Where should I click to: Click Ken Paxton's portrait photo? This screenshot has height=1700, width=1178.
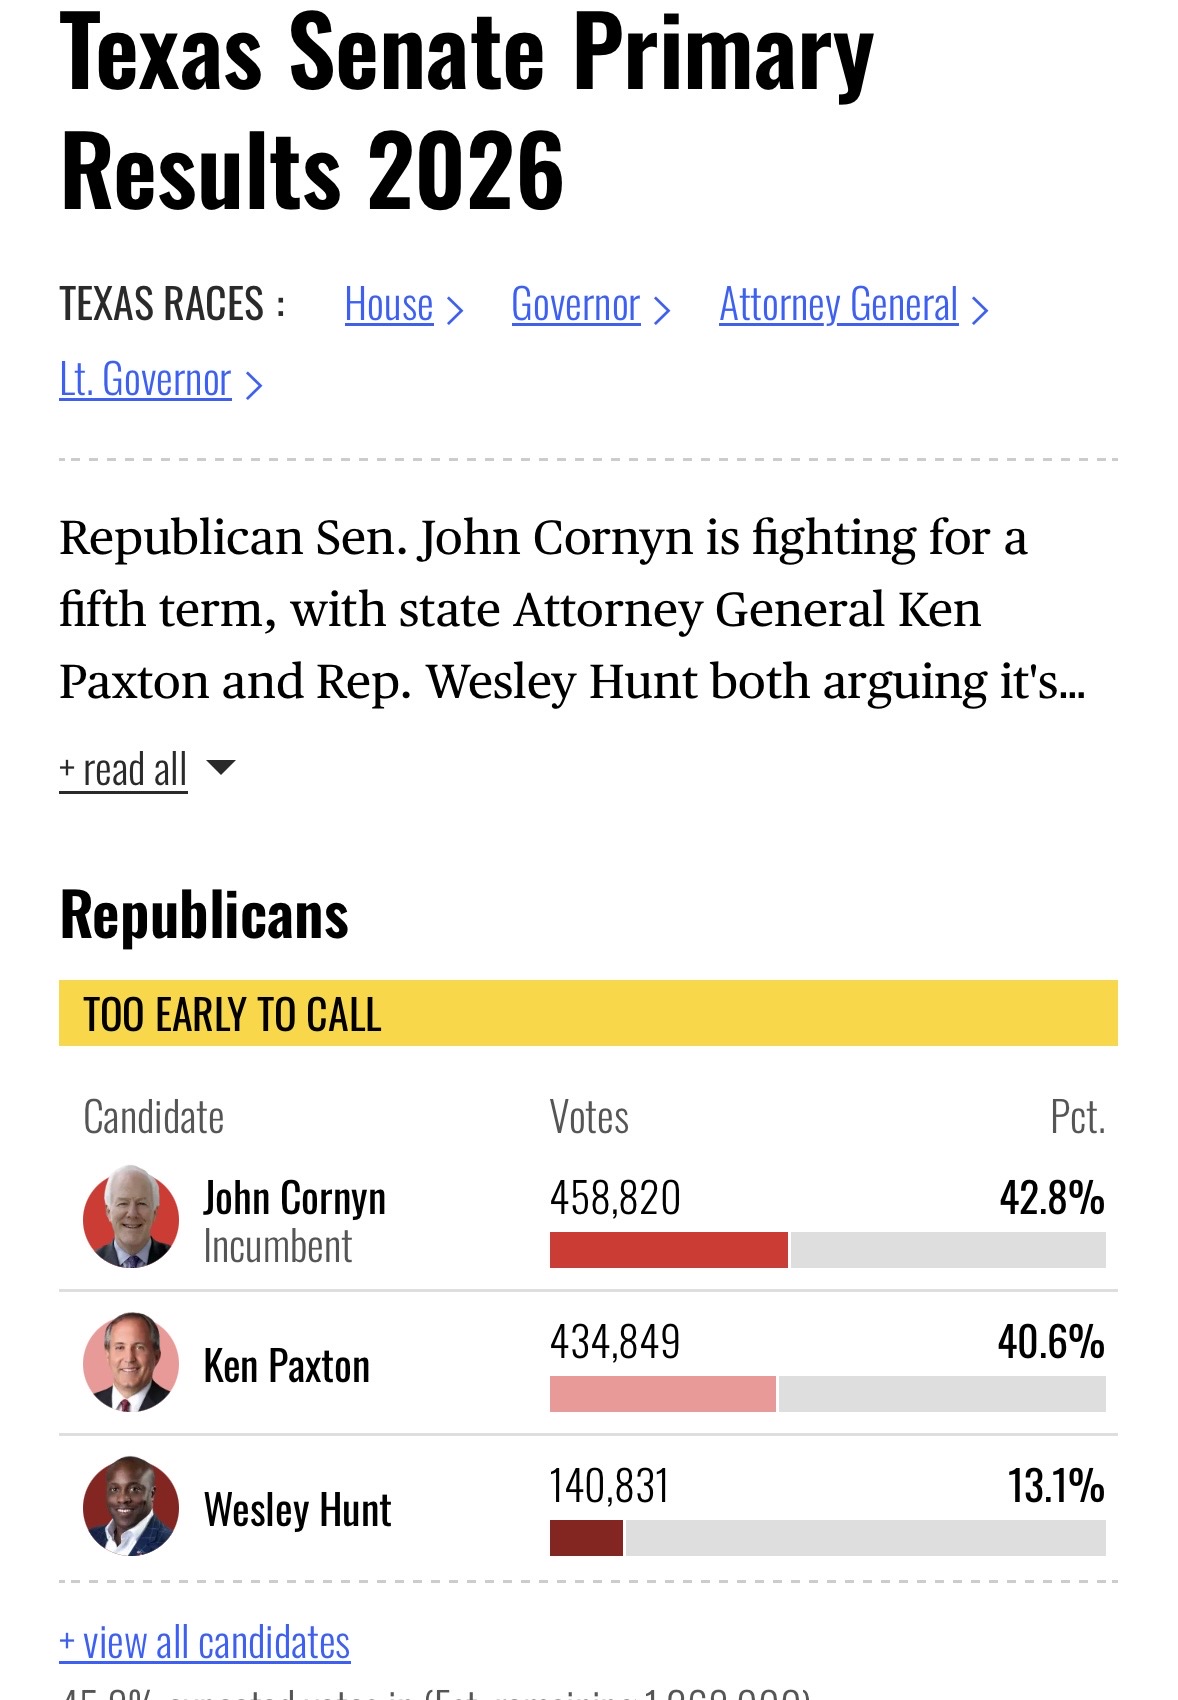[130, 1362]
